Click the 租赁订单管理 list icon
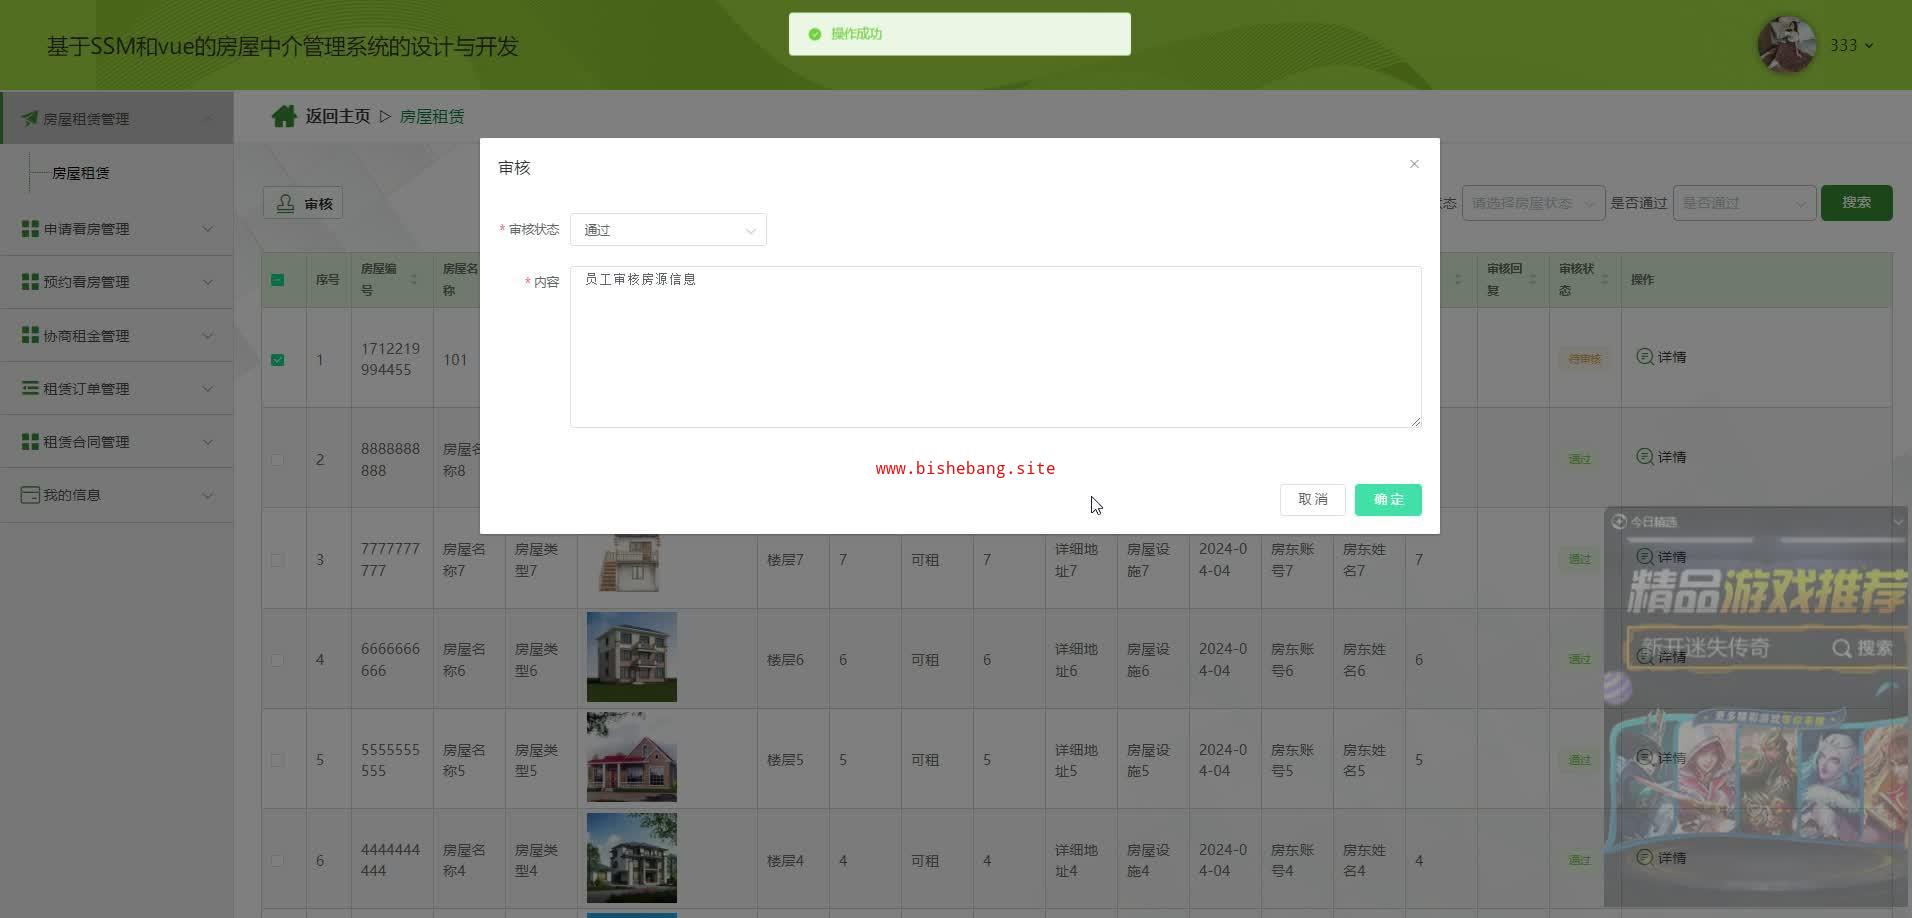The width and height of the screenshot is (1912, 918). pos(30,388)
